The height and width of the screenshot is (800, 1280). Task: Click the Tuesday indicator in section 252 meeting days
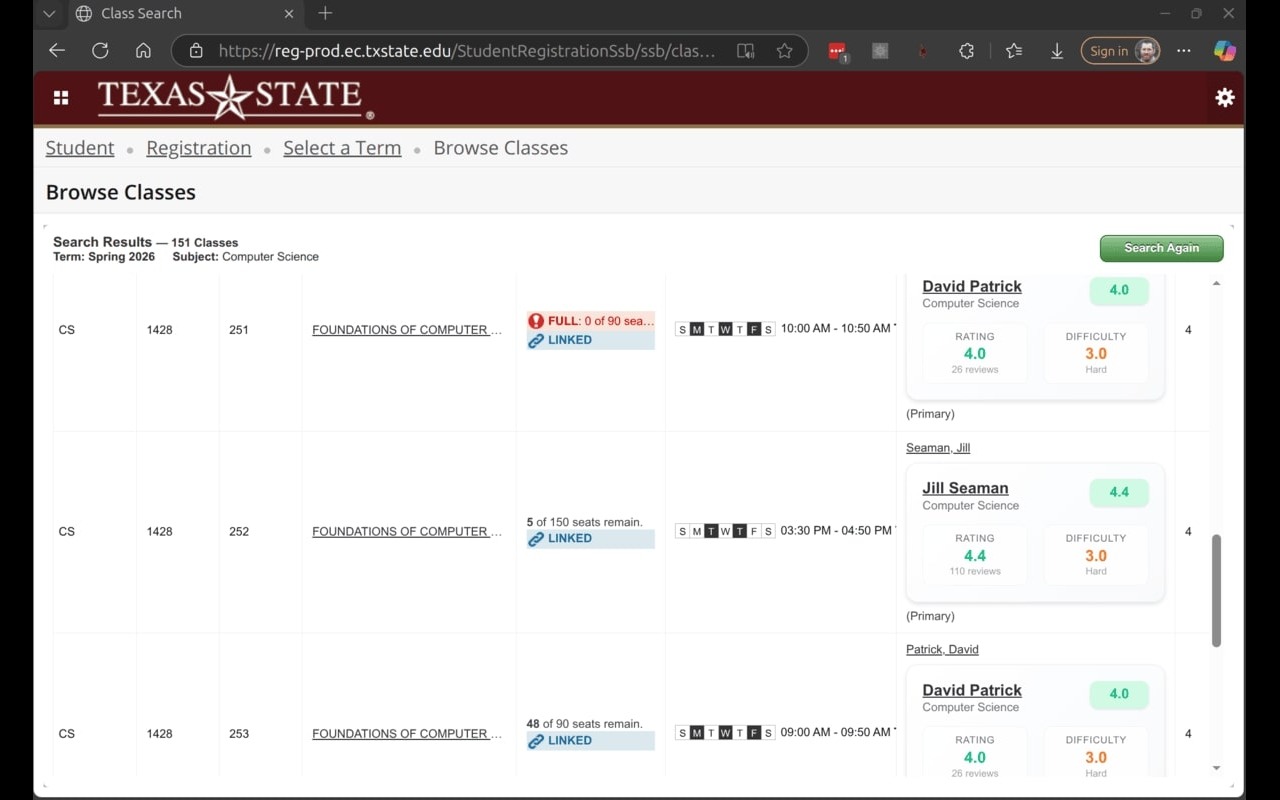[x=711, y=531]
